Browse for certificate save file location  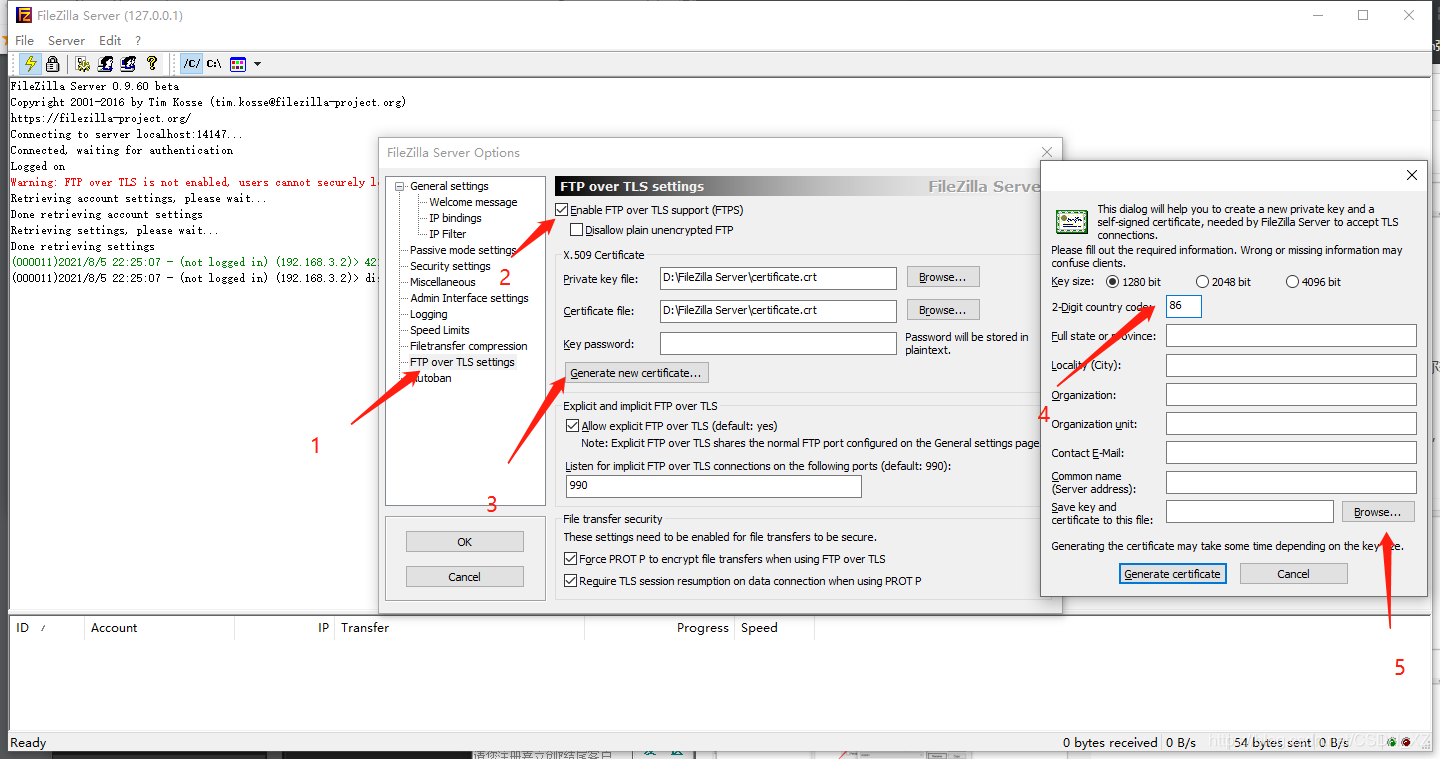click(x=1378, y=512)
